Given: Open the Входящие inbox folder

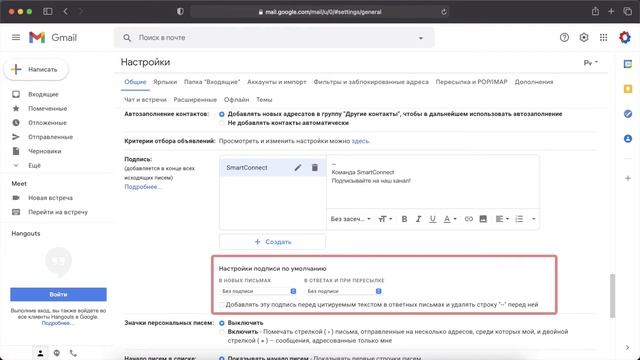Looking at the screenshot, I should (43, 94).
